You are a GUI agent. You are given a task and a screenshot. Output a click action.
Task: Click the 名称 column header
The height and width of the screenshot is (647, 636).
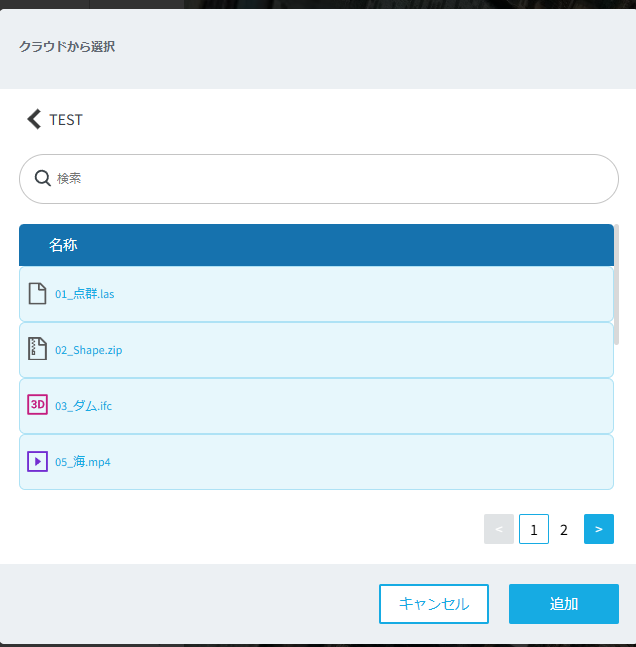63,245
